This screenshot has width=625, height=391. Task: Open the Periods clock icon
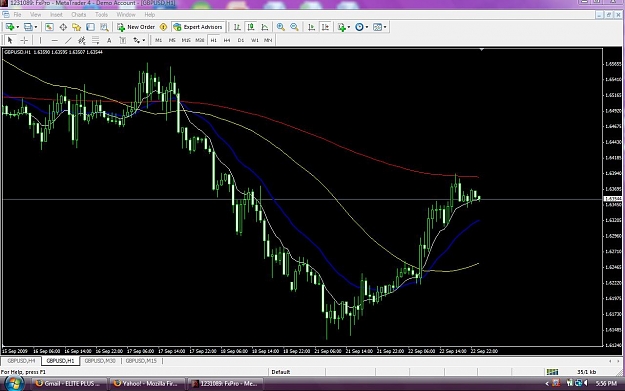(x=360, y=27)
